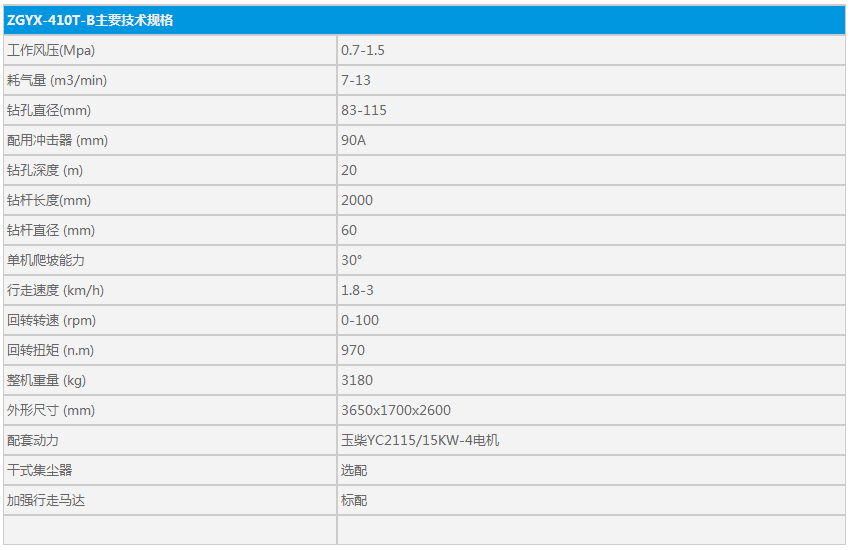Click 选配 in the 干式集尘器 row

[x=354, y=470]
